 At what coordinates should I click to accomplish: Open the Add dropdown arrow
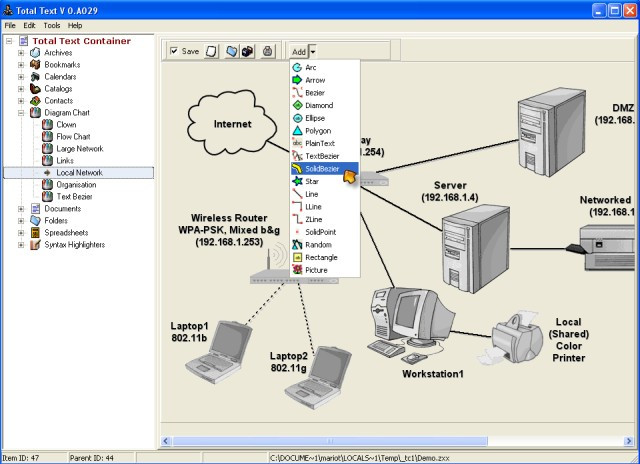point(313,52)
